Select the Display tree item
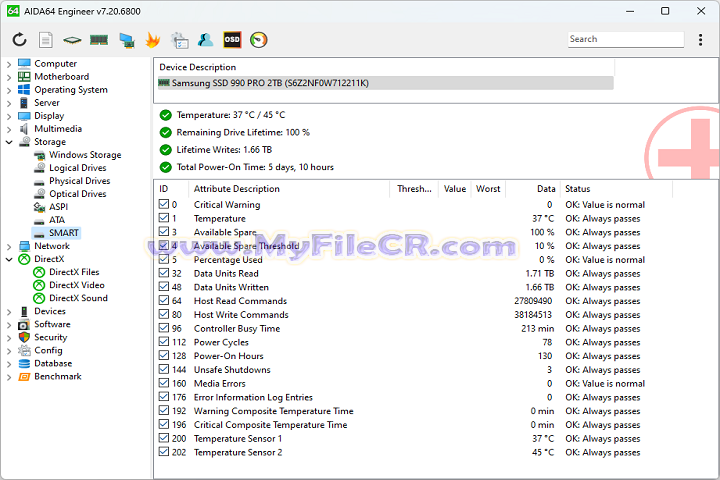The width and height of the screenshot is (720, 480). [49, 116]
